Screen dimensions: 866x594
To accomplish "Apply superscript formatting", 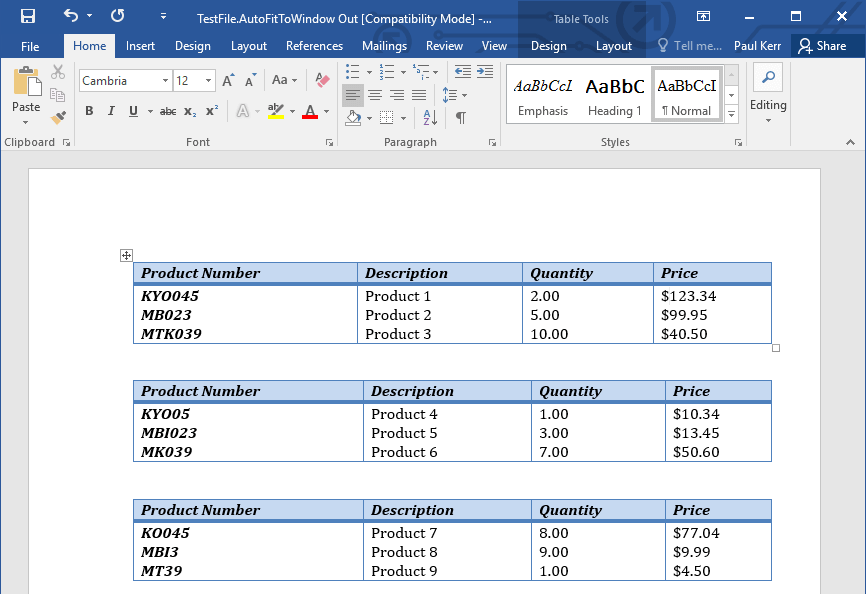I will pos(212,111).
